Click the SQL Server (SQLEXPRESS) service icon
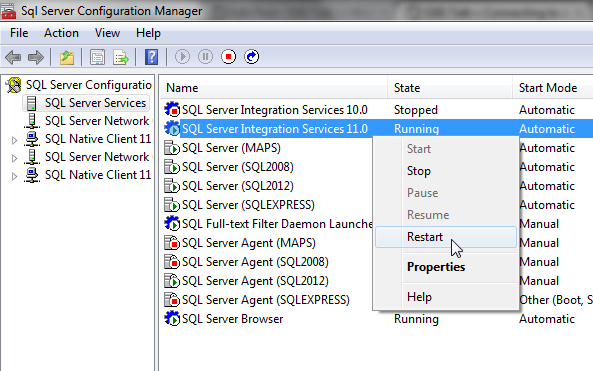593x371 pixels. tap(172, 205)
